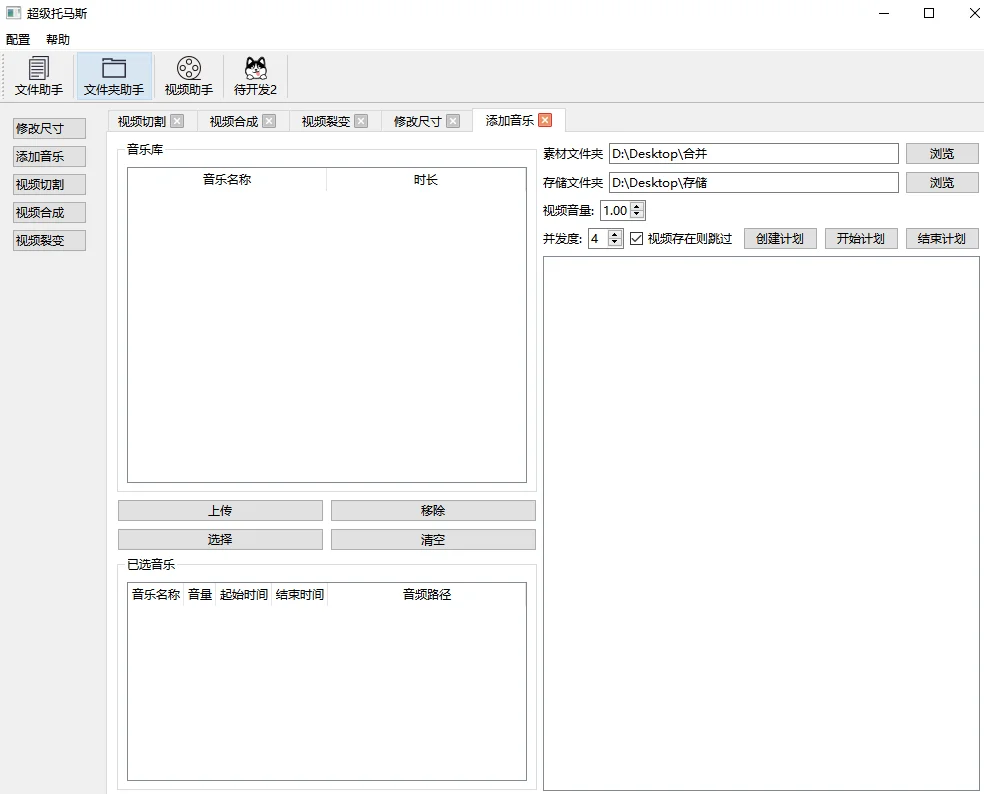
Task: Switch to the 修改尺寸 tab
Action: [417, 121]
